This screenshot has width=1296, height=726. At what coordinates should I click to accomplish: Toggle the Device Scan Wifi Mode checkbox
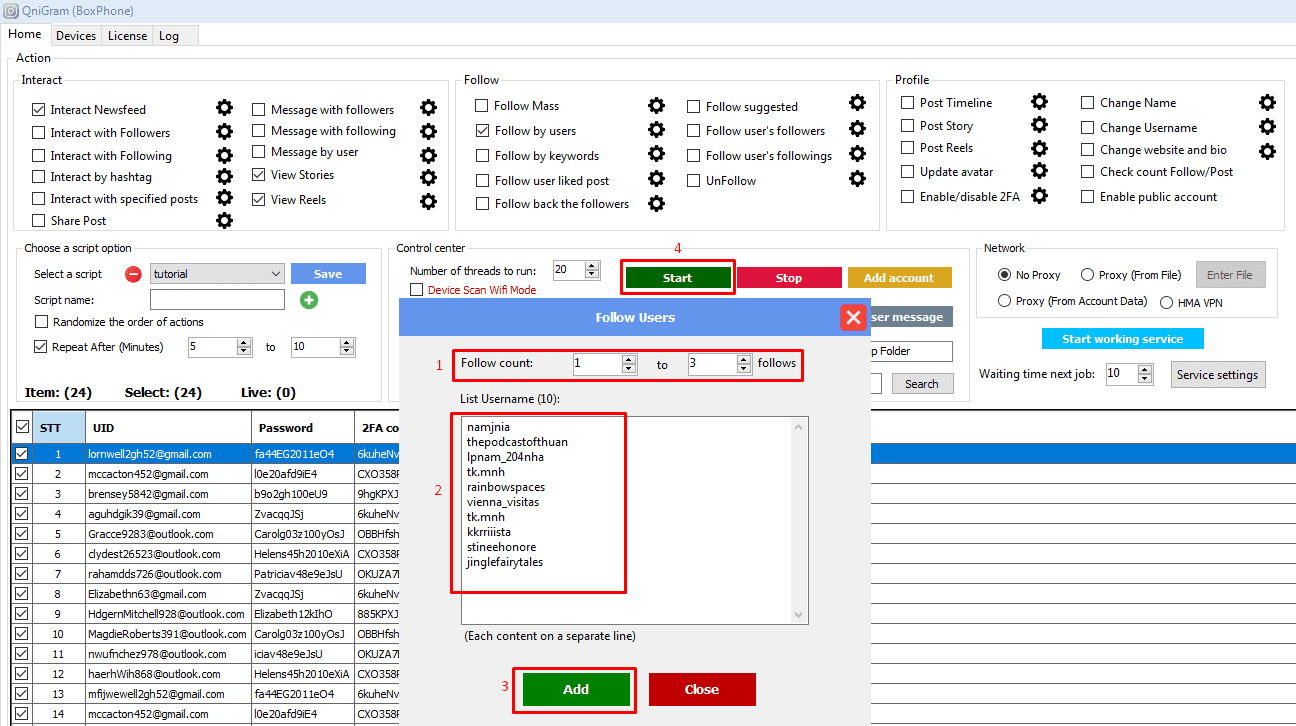(417, 290)
